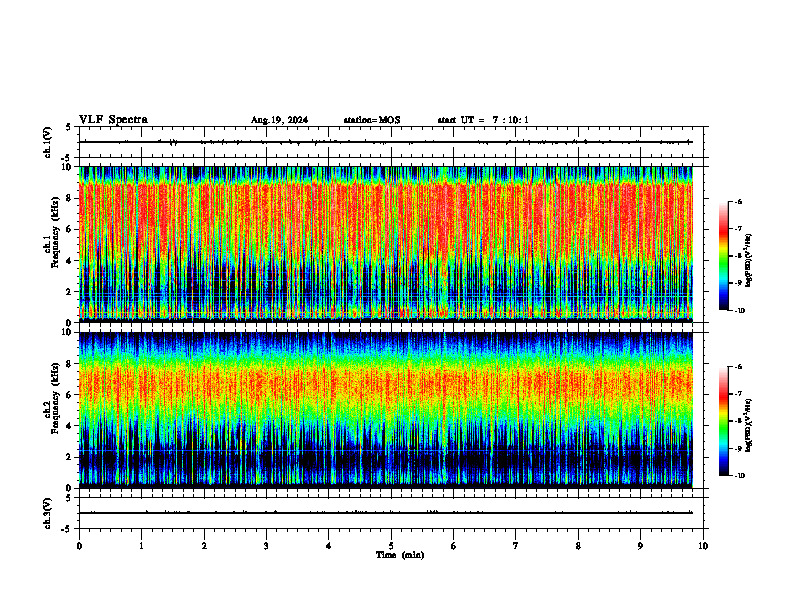Click the "5" tick on ch.1(V) axis

point(69,127)
